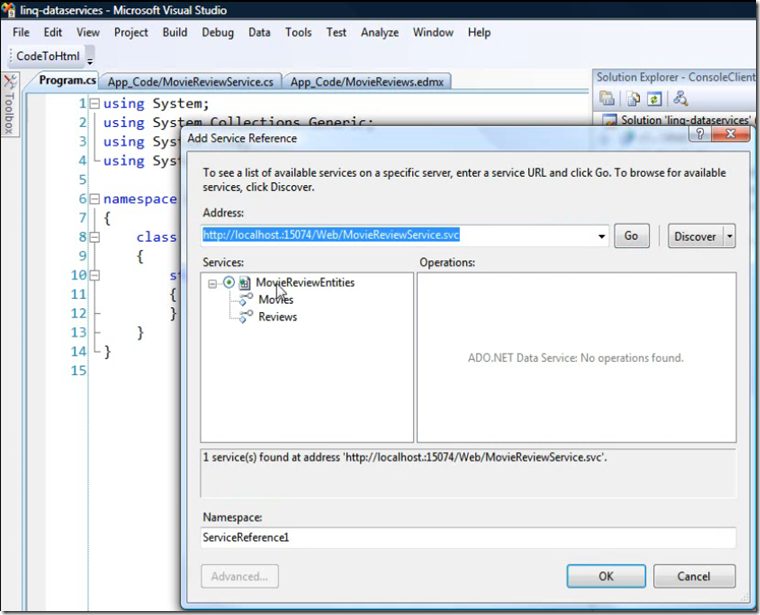The width and height of the screenshot is (760, 615).
Task: Click the dialog Help question-mark button
Action: click(700, 134)
